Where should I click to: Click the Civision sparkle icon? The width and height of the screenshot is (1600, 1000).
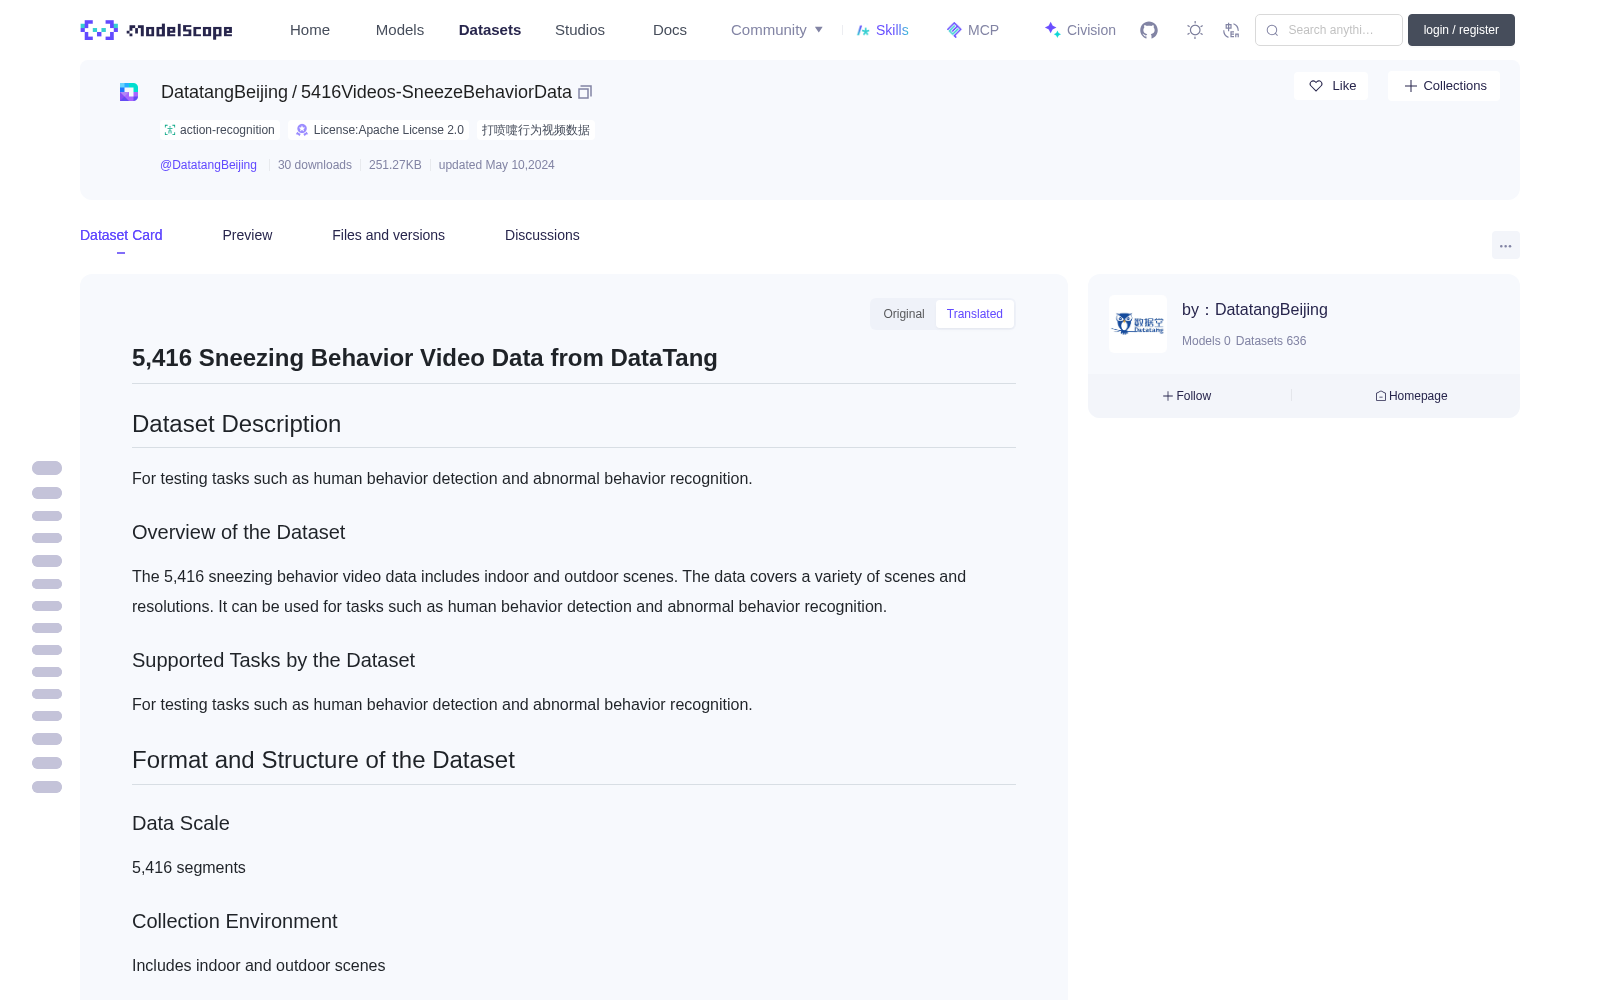(x=1052, y=29)
